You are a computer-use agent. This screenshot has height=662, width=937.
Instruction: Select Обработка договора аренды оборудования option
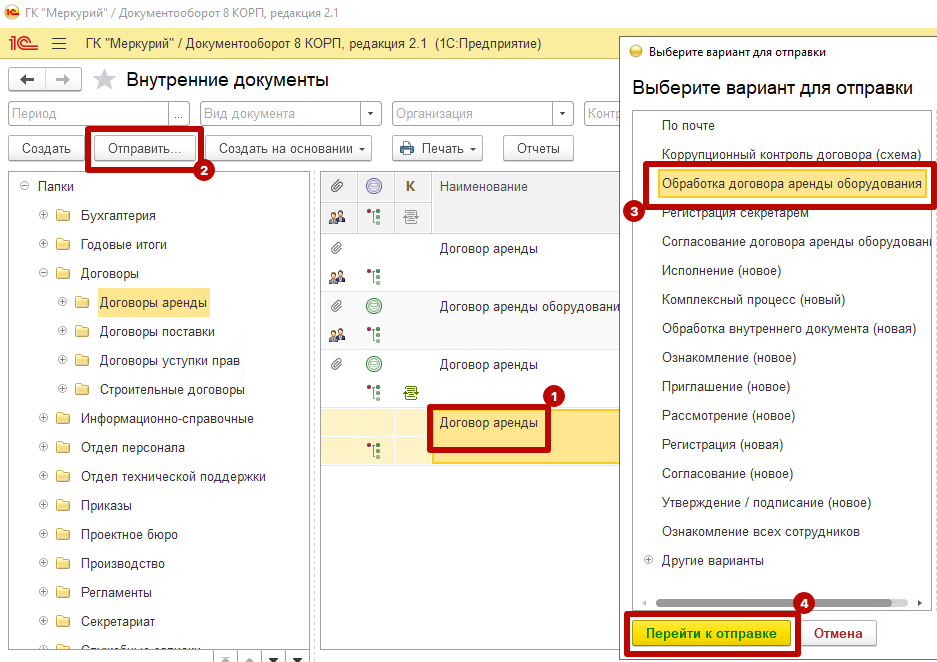pos(791,183)
